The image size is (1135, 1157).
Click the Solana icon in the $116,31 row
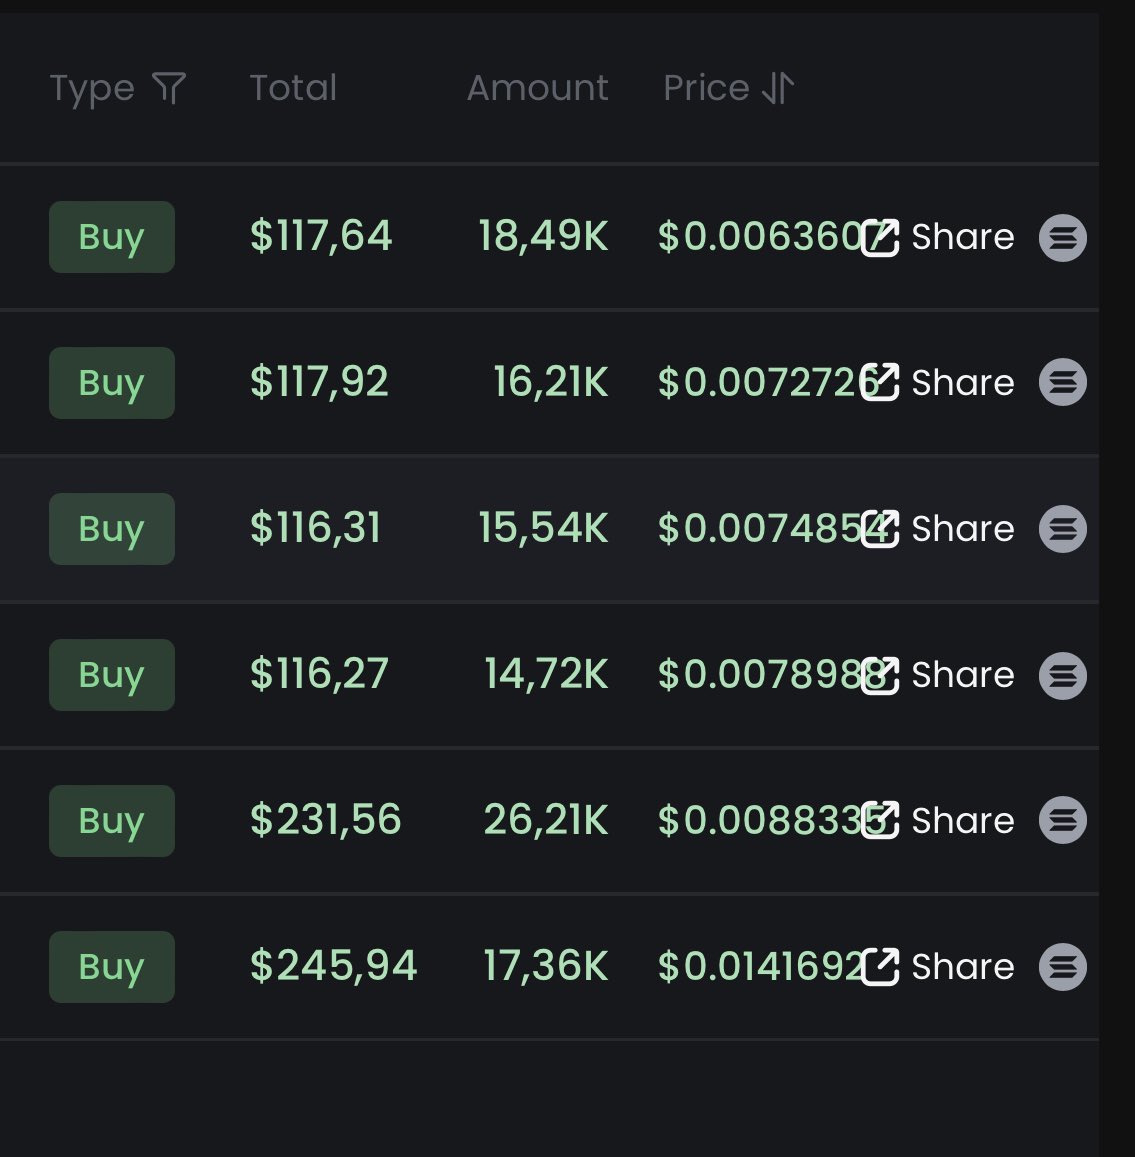[1063, 529]
